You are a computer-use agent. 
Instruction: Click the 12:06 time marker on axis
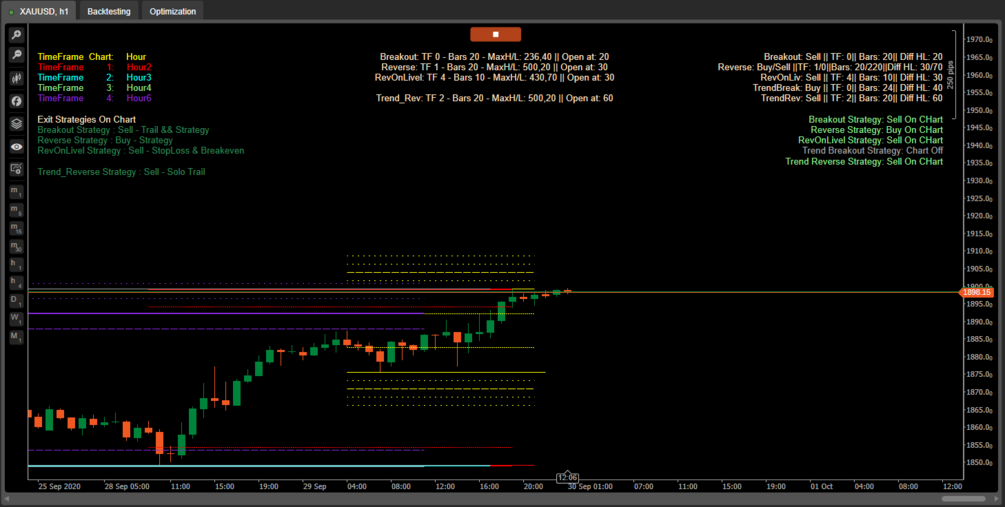pos(567,477)
